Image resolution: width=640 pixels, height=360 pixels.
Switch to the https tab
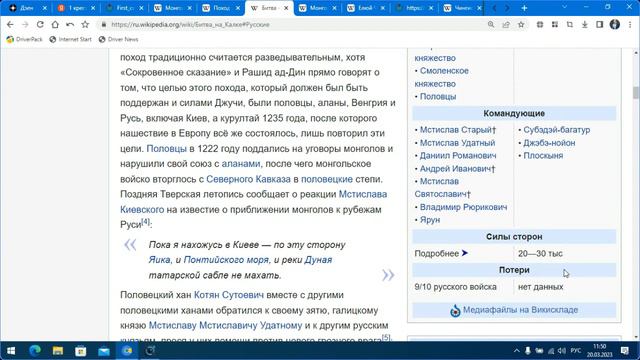[414, 8]
